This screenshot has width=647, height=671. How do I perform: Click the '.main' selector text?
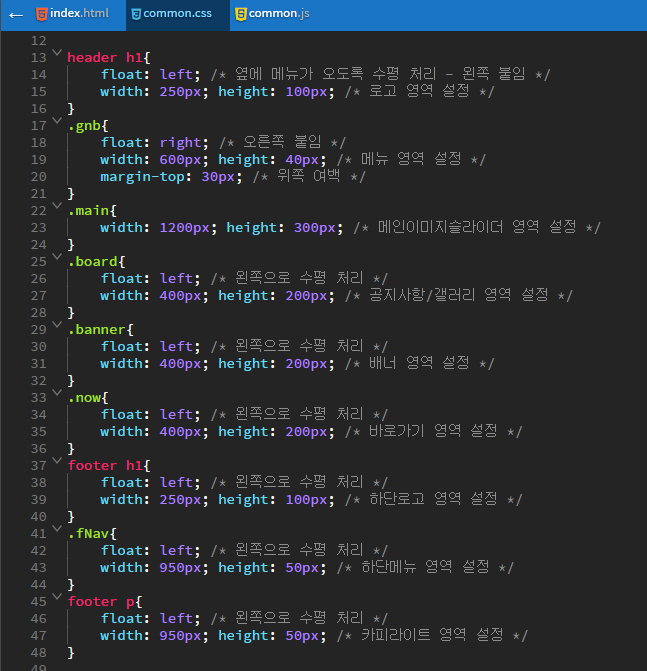[x=89, y=211]
